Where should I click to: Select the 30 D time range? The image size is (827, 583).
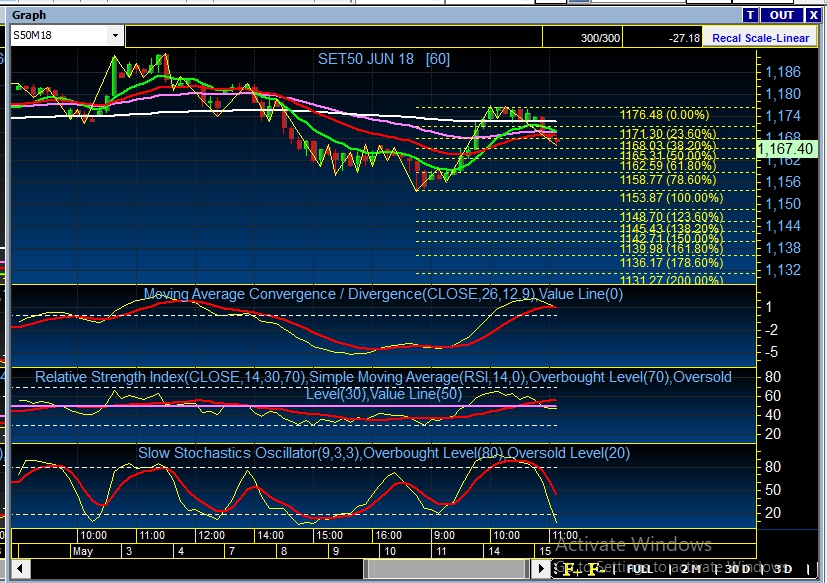(738, 569)
